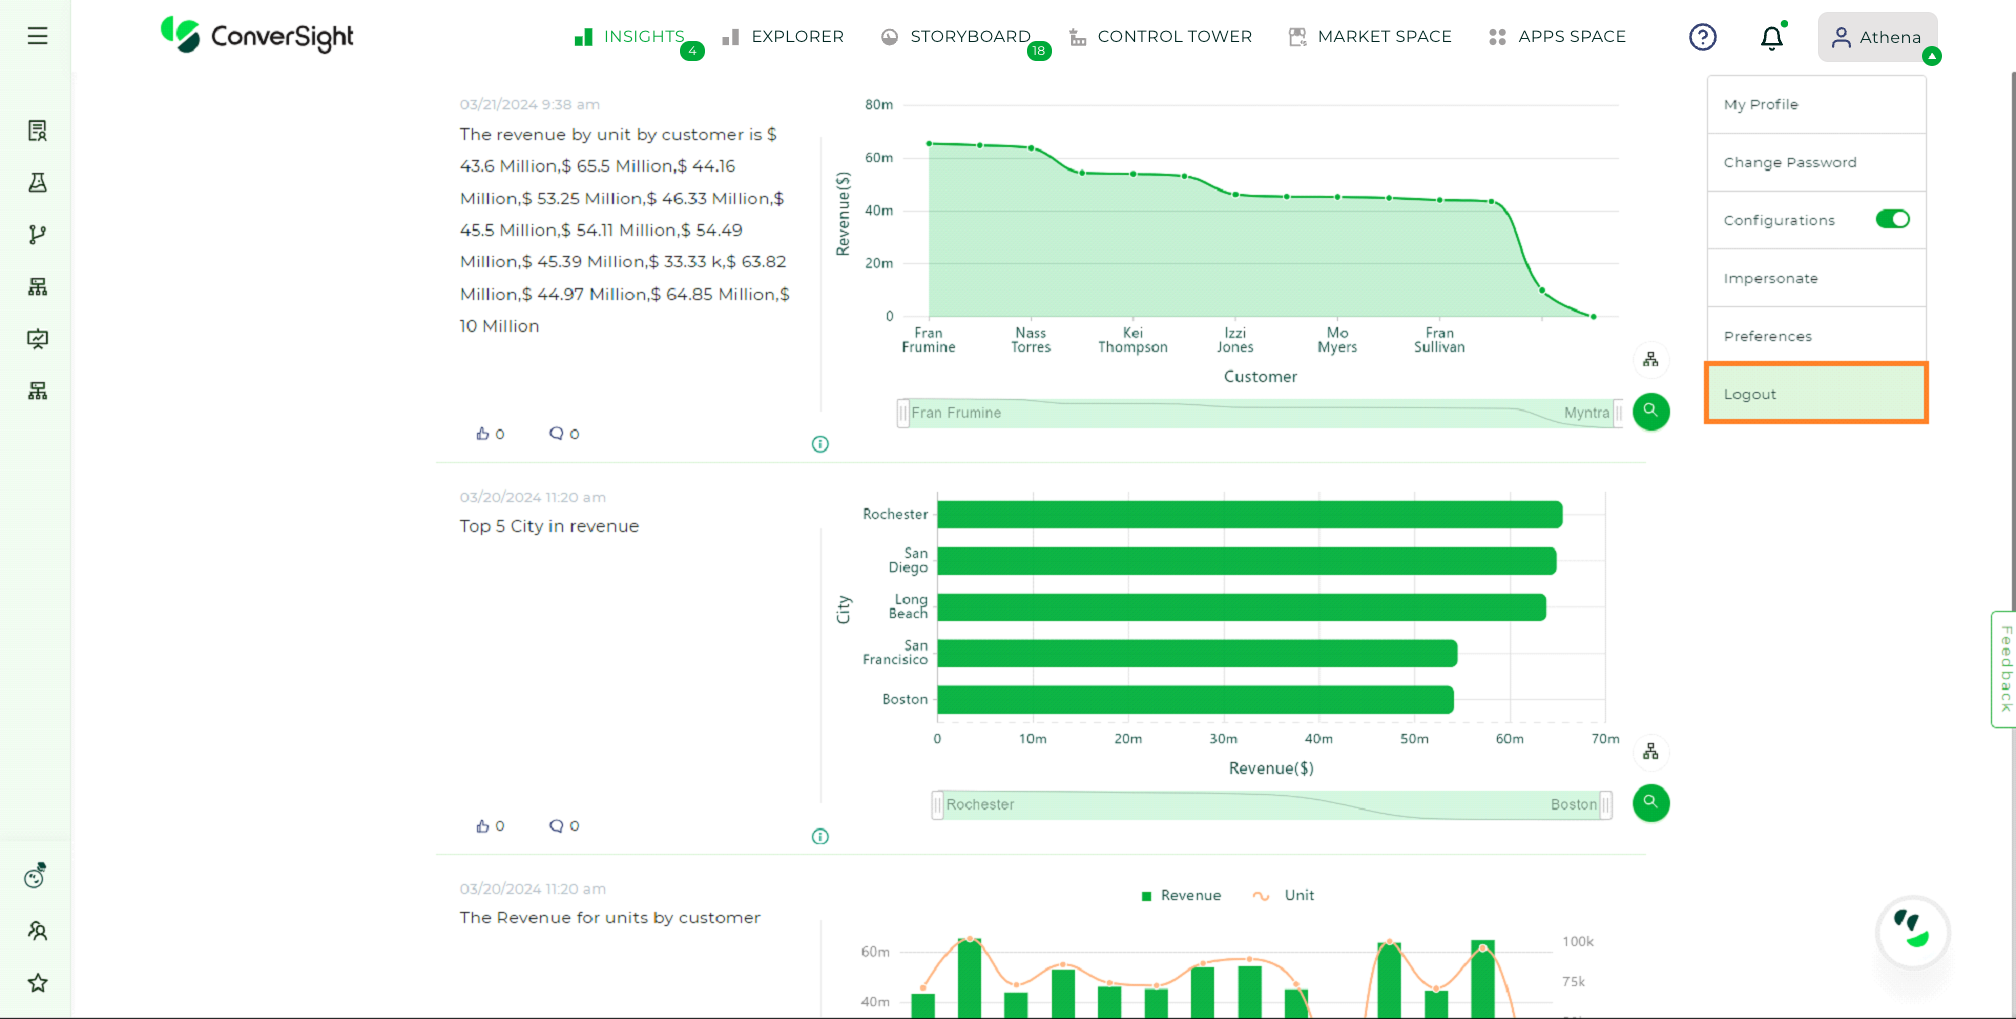Click the ConverSight logo
Viewport: 2016px width, 1019px height.
point(257,36)
